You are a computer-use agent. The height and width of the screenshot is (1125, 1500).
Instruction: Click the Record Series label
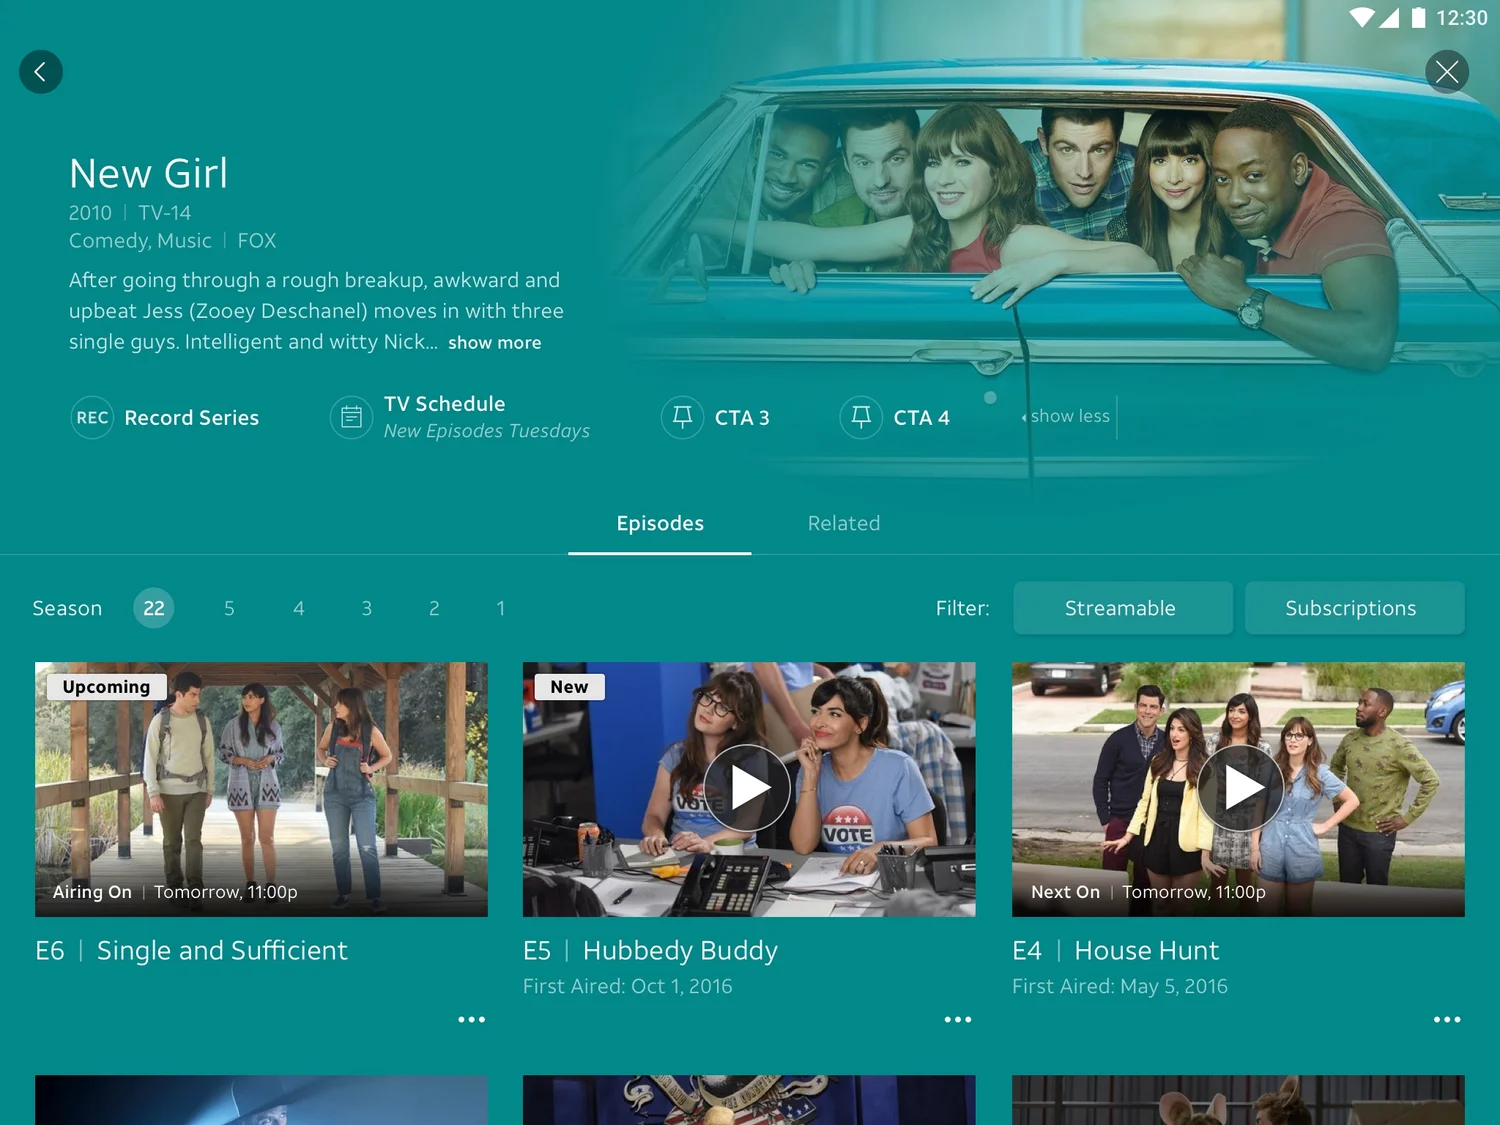coord(191,418)
